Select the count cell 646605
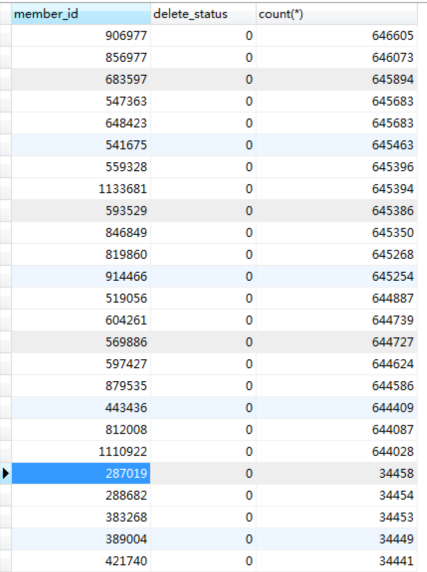The height and width of the screenshot is (572, 427). coord(337,36)
